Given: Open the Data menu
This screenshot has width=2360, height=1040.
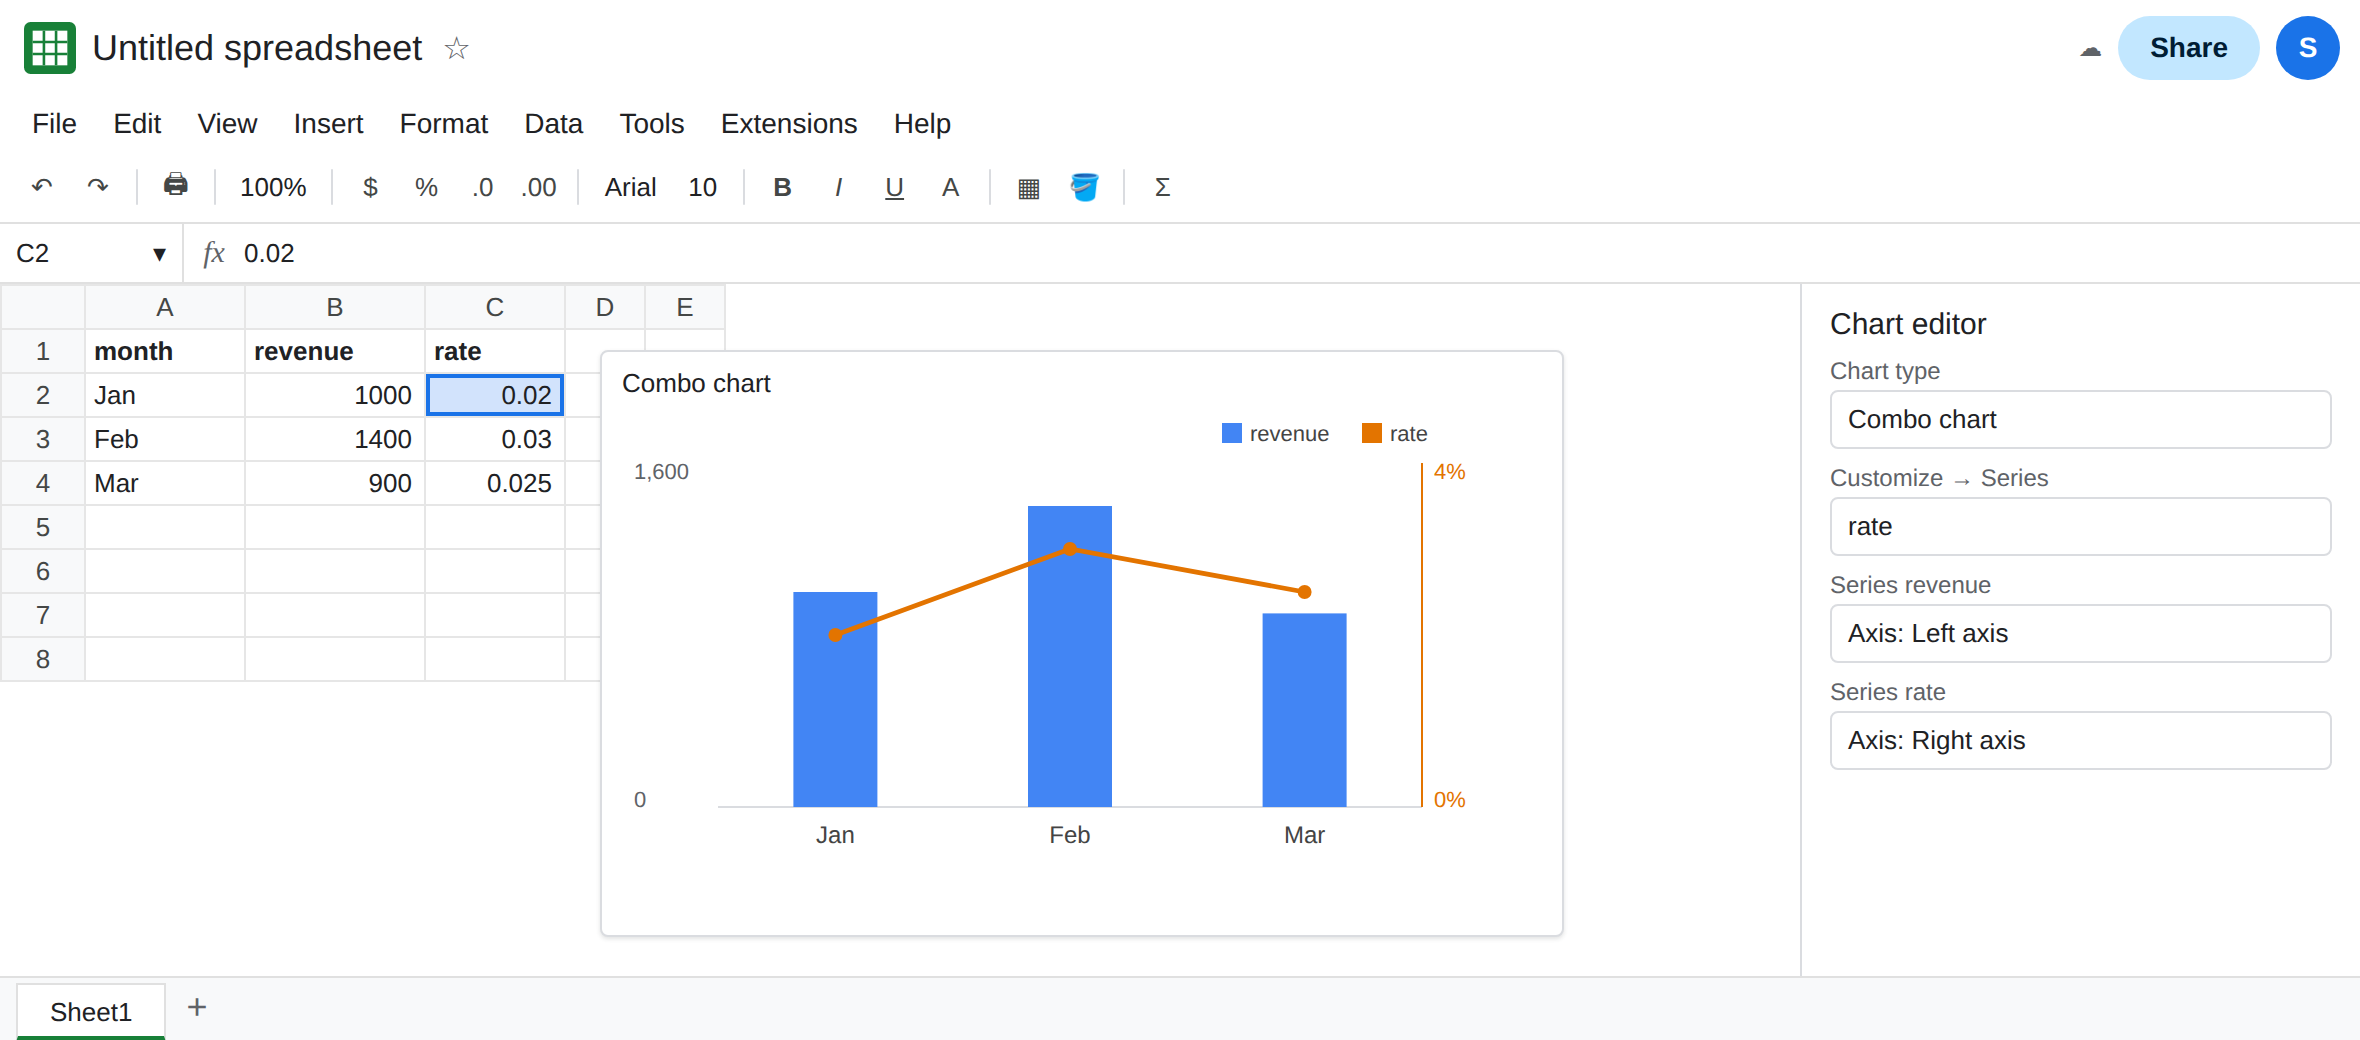Looking at the screenshot, I should coord(553,123).
